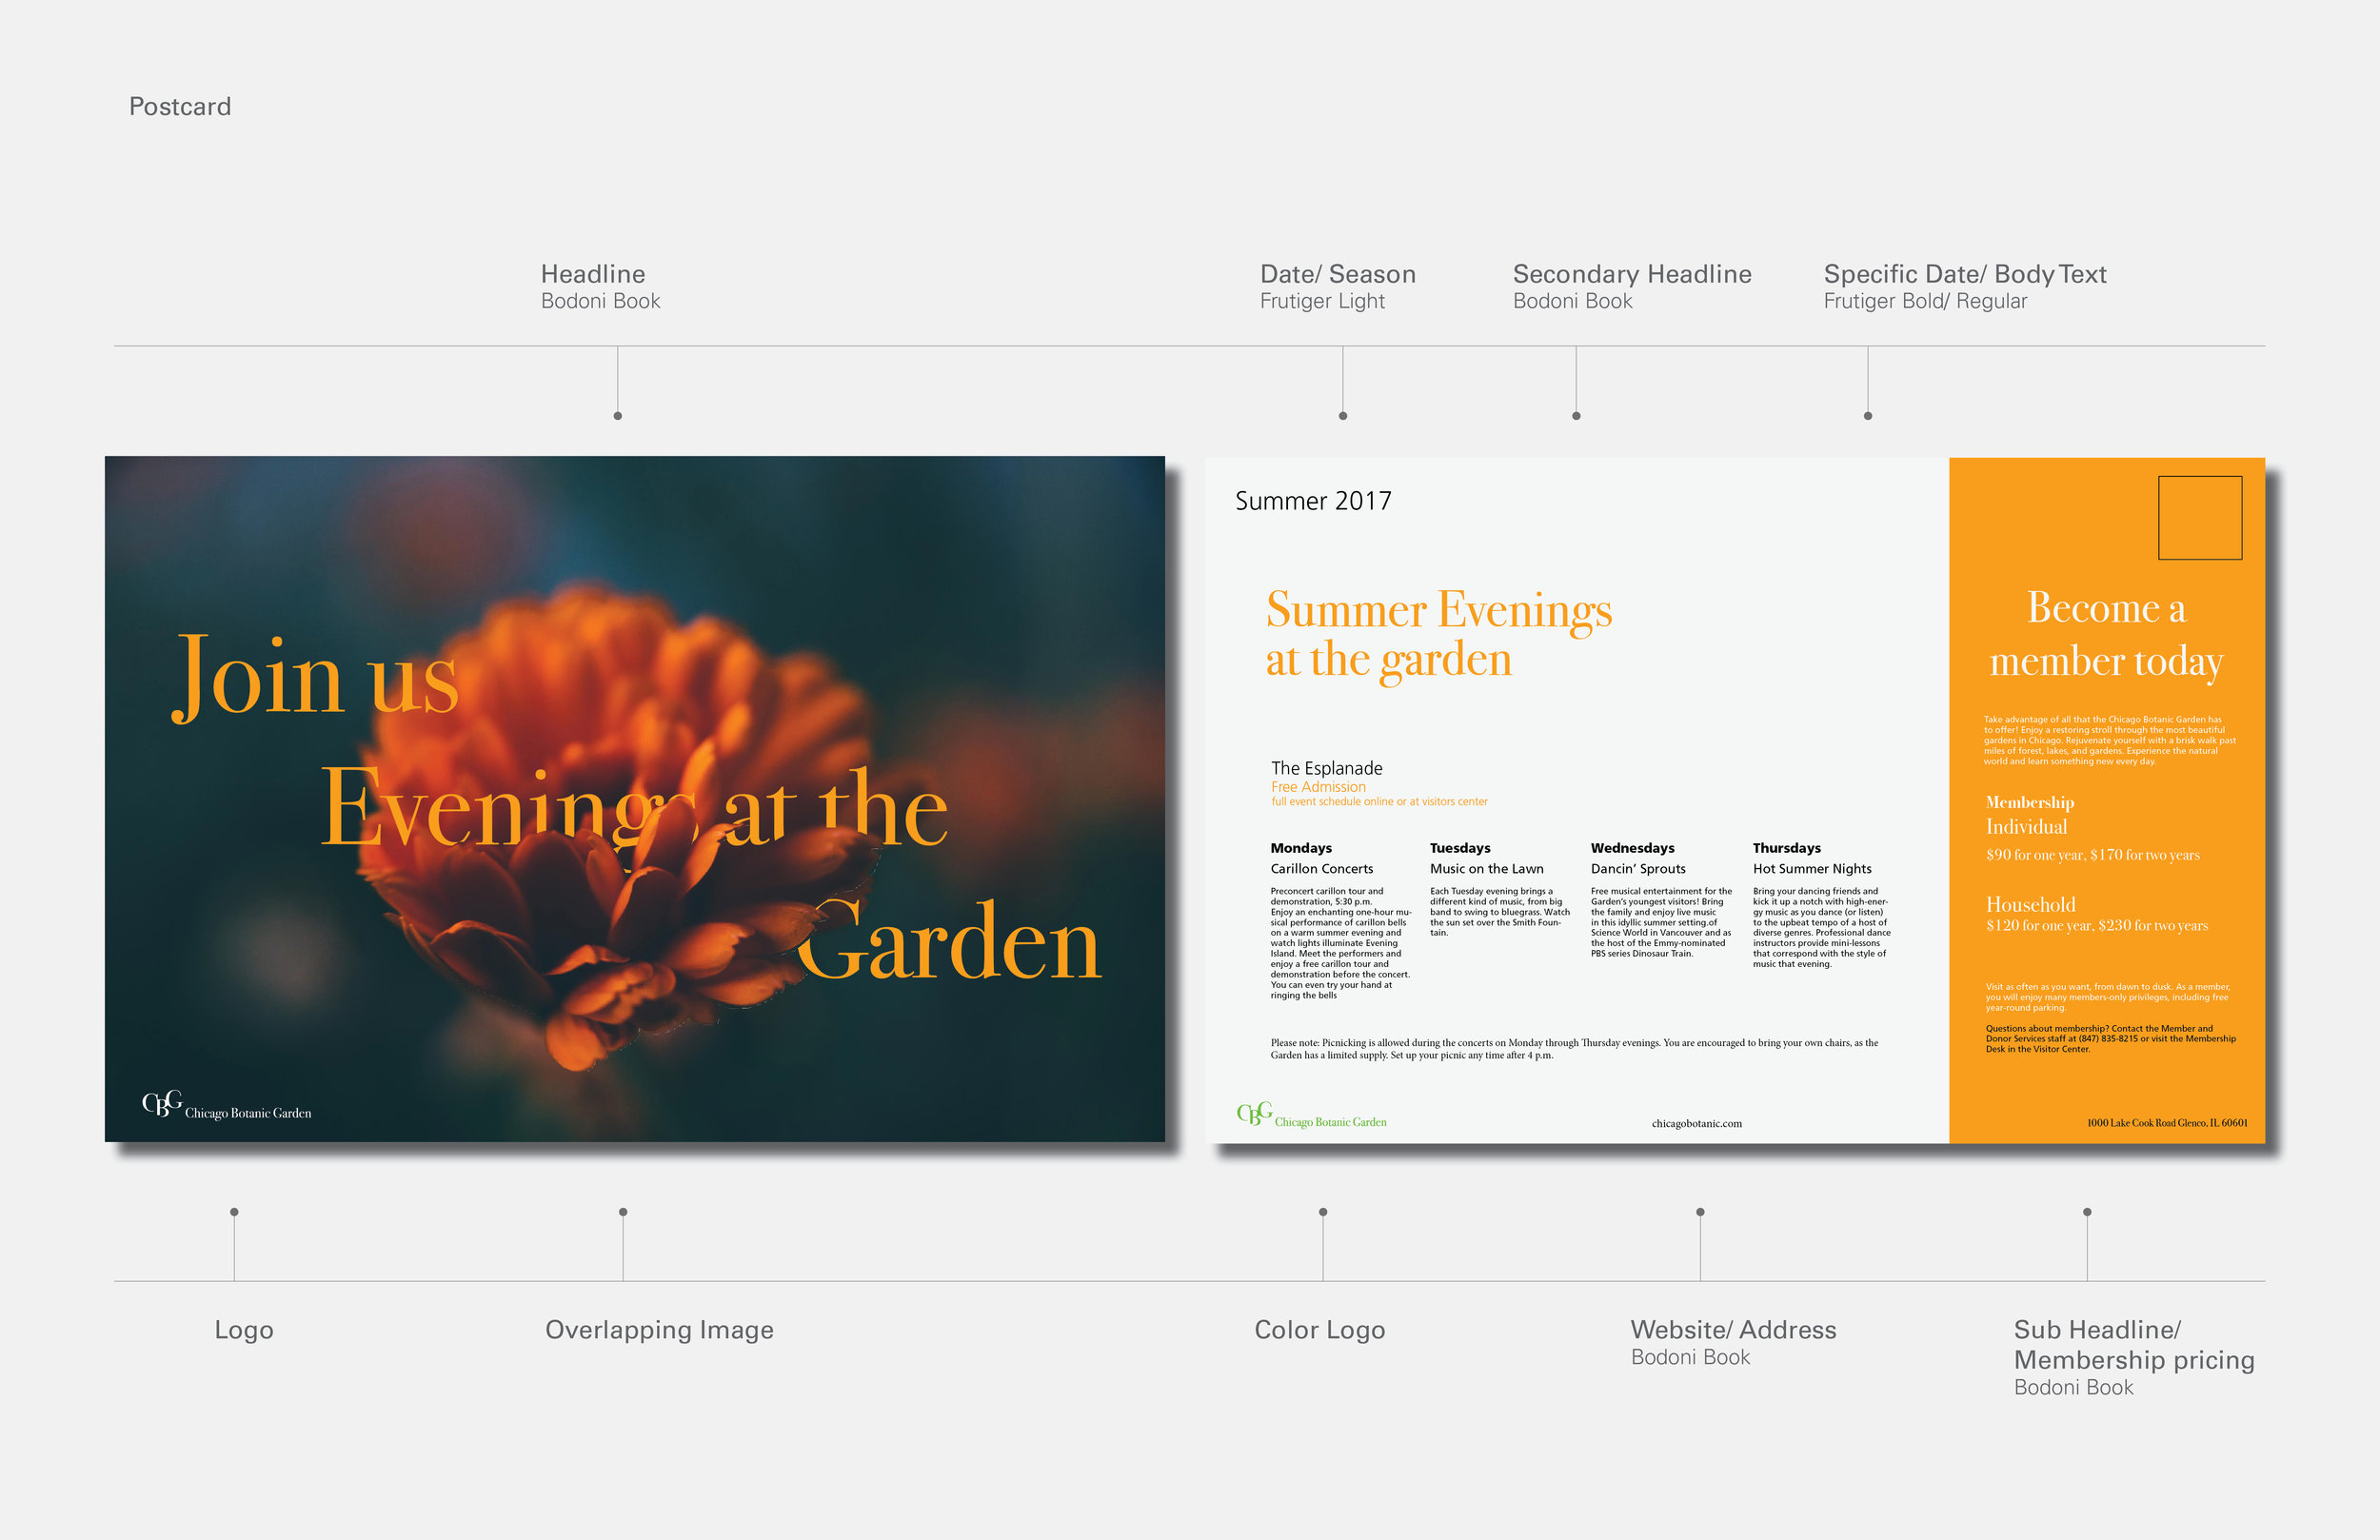Viewport: 2380px width, 1540px height.
Task: Click the 'Website/ Address' annotation label
Action: pyautogui.click(x=1733, y=1330)
